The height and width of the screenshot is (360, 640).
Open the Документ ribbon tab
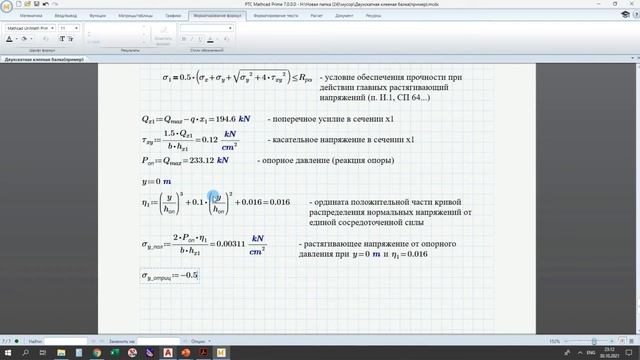[x=344, y=16]
